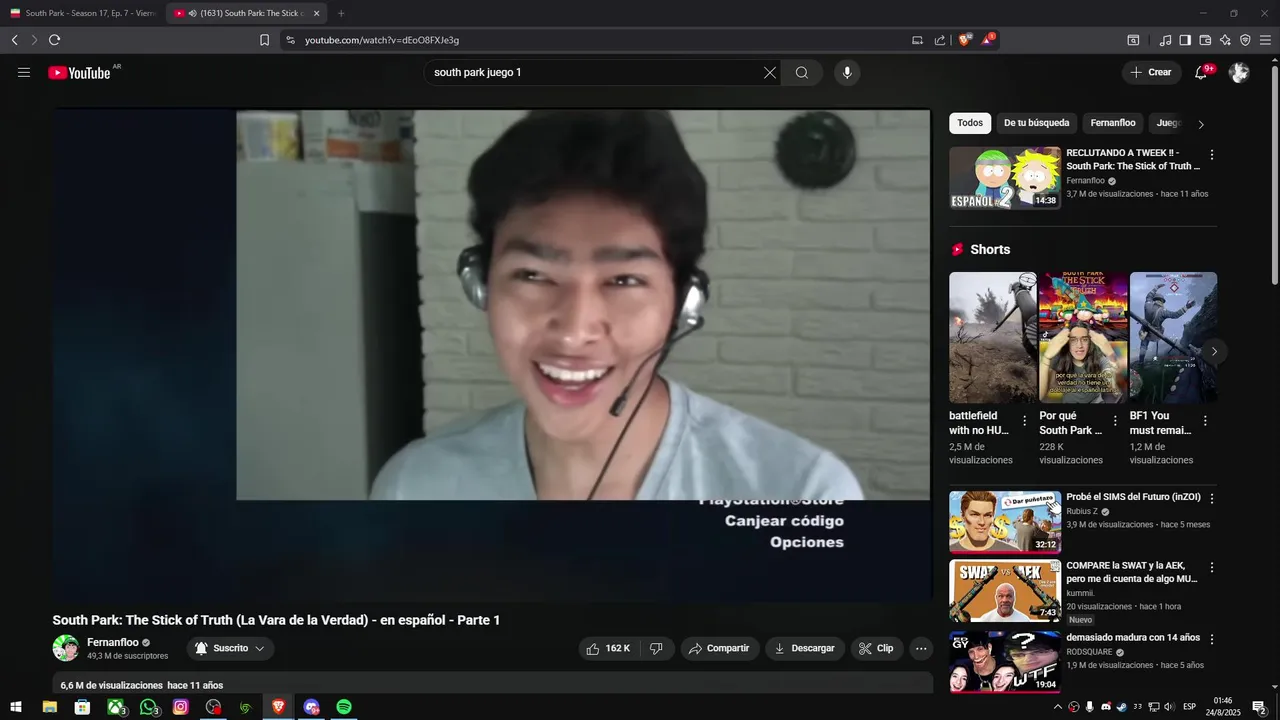This screenshot has height=720, width=1280.
Task: Go to YouTube home via logo
Action: click(x=79, y=72)
